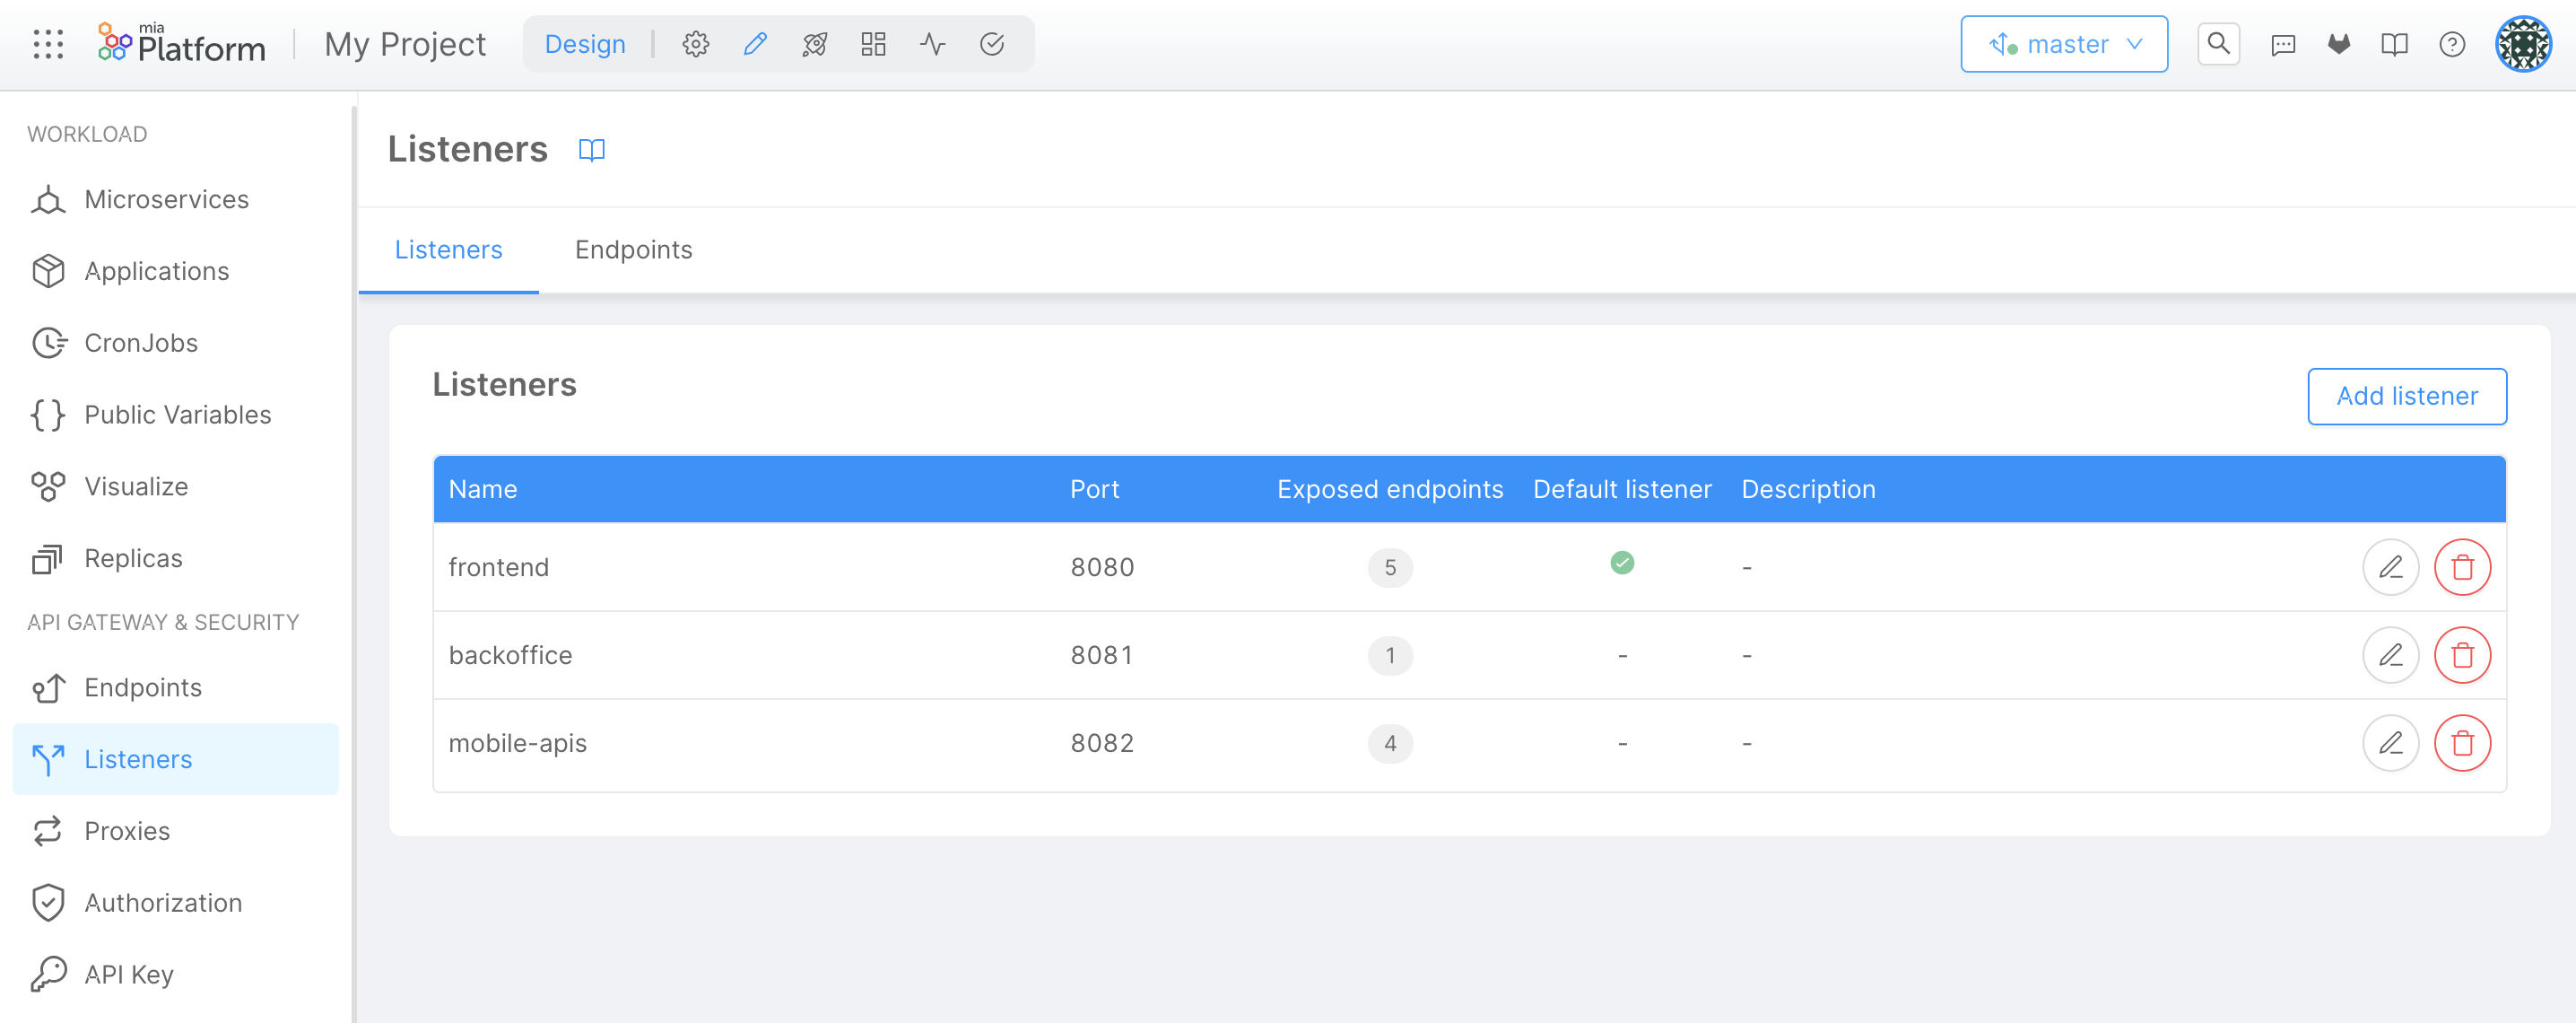Switch to the Endpoints tab
This screenshot has height=1023, width=2576.
click(x=633, y=250)
